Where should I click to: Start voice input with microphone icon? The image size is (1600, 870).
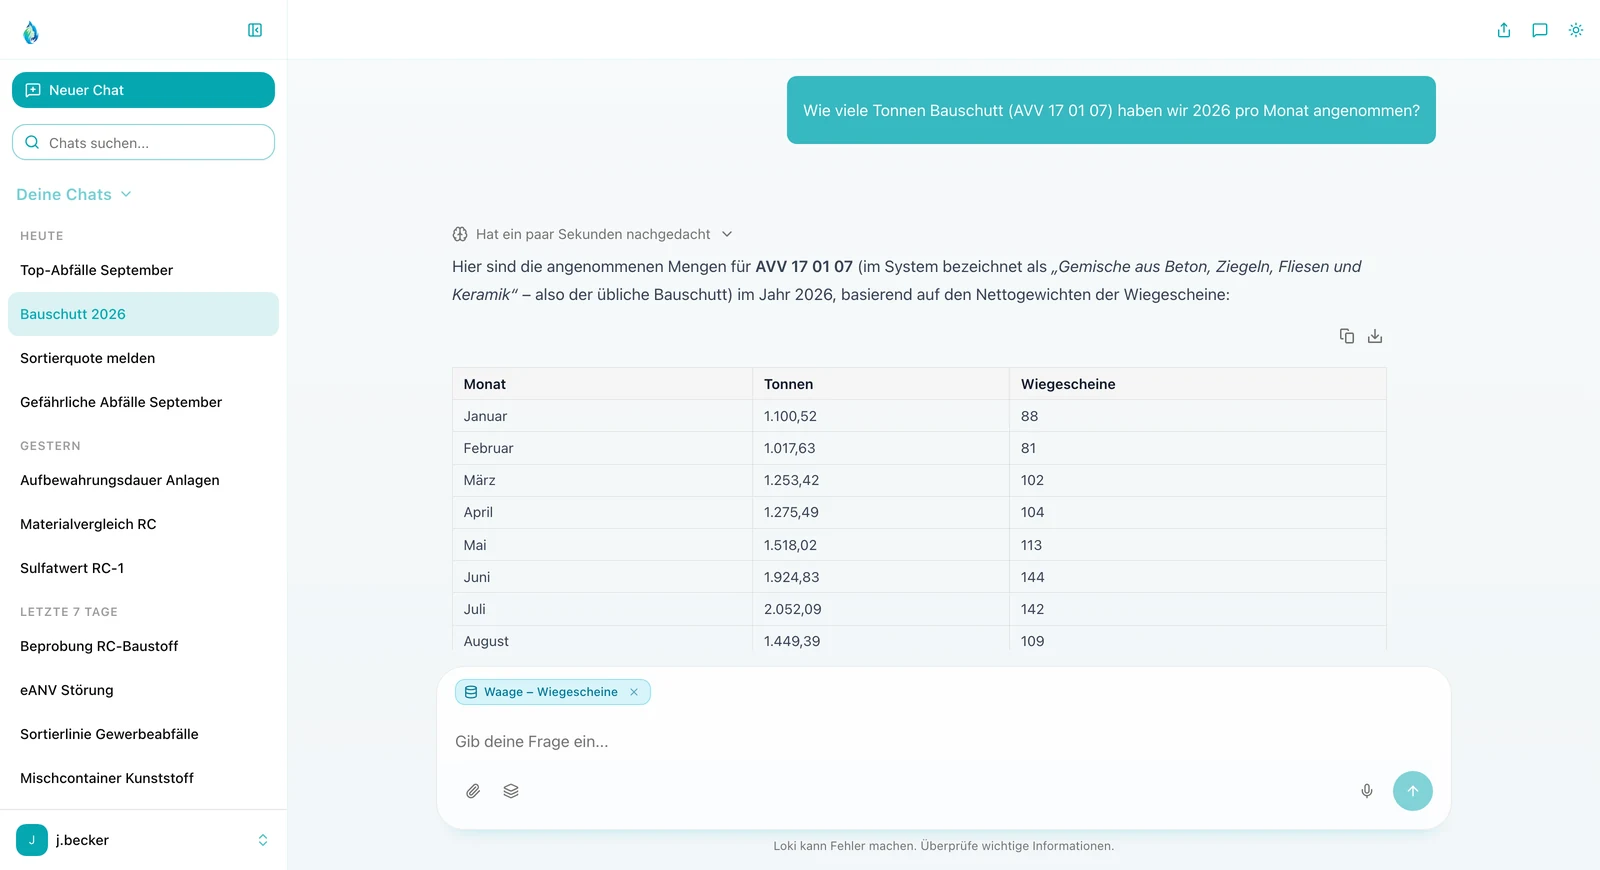pos(1367,791)
